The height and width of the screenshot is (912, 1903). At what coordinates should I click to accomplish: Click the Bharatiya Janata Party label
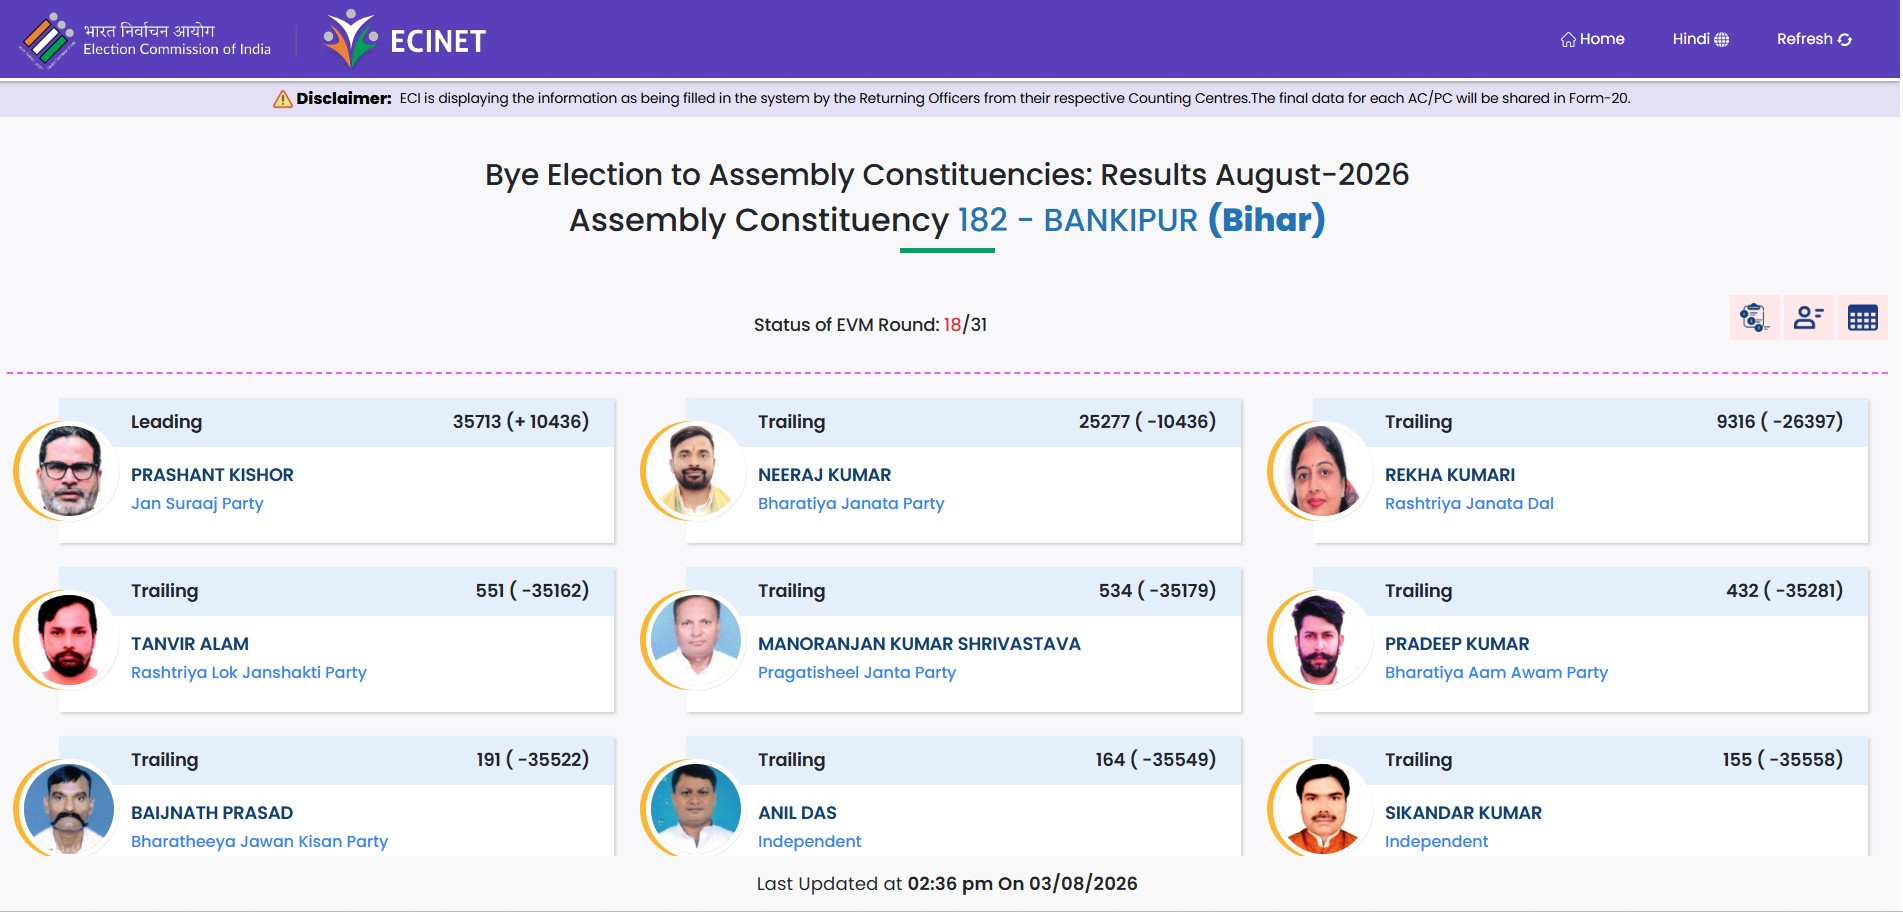tap(851, 503)
